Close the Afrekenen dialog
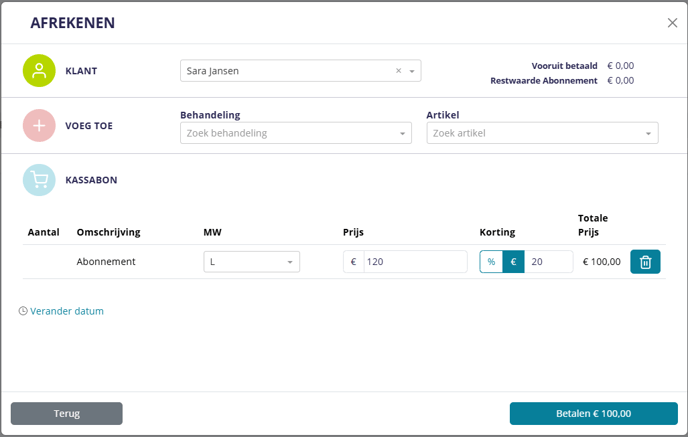Image resolution: width=688 pixels, height=437 pixels. pos(672,23)
